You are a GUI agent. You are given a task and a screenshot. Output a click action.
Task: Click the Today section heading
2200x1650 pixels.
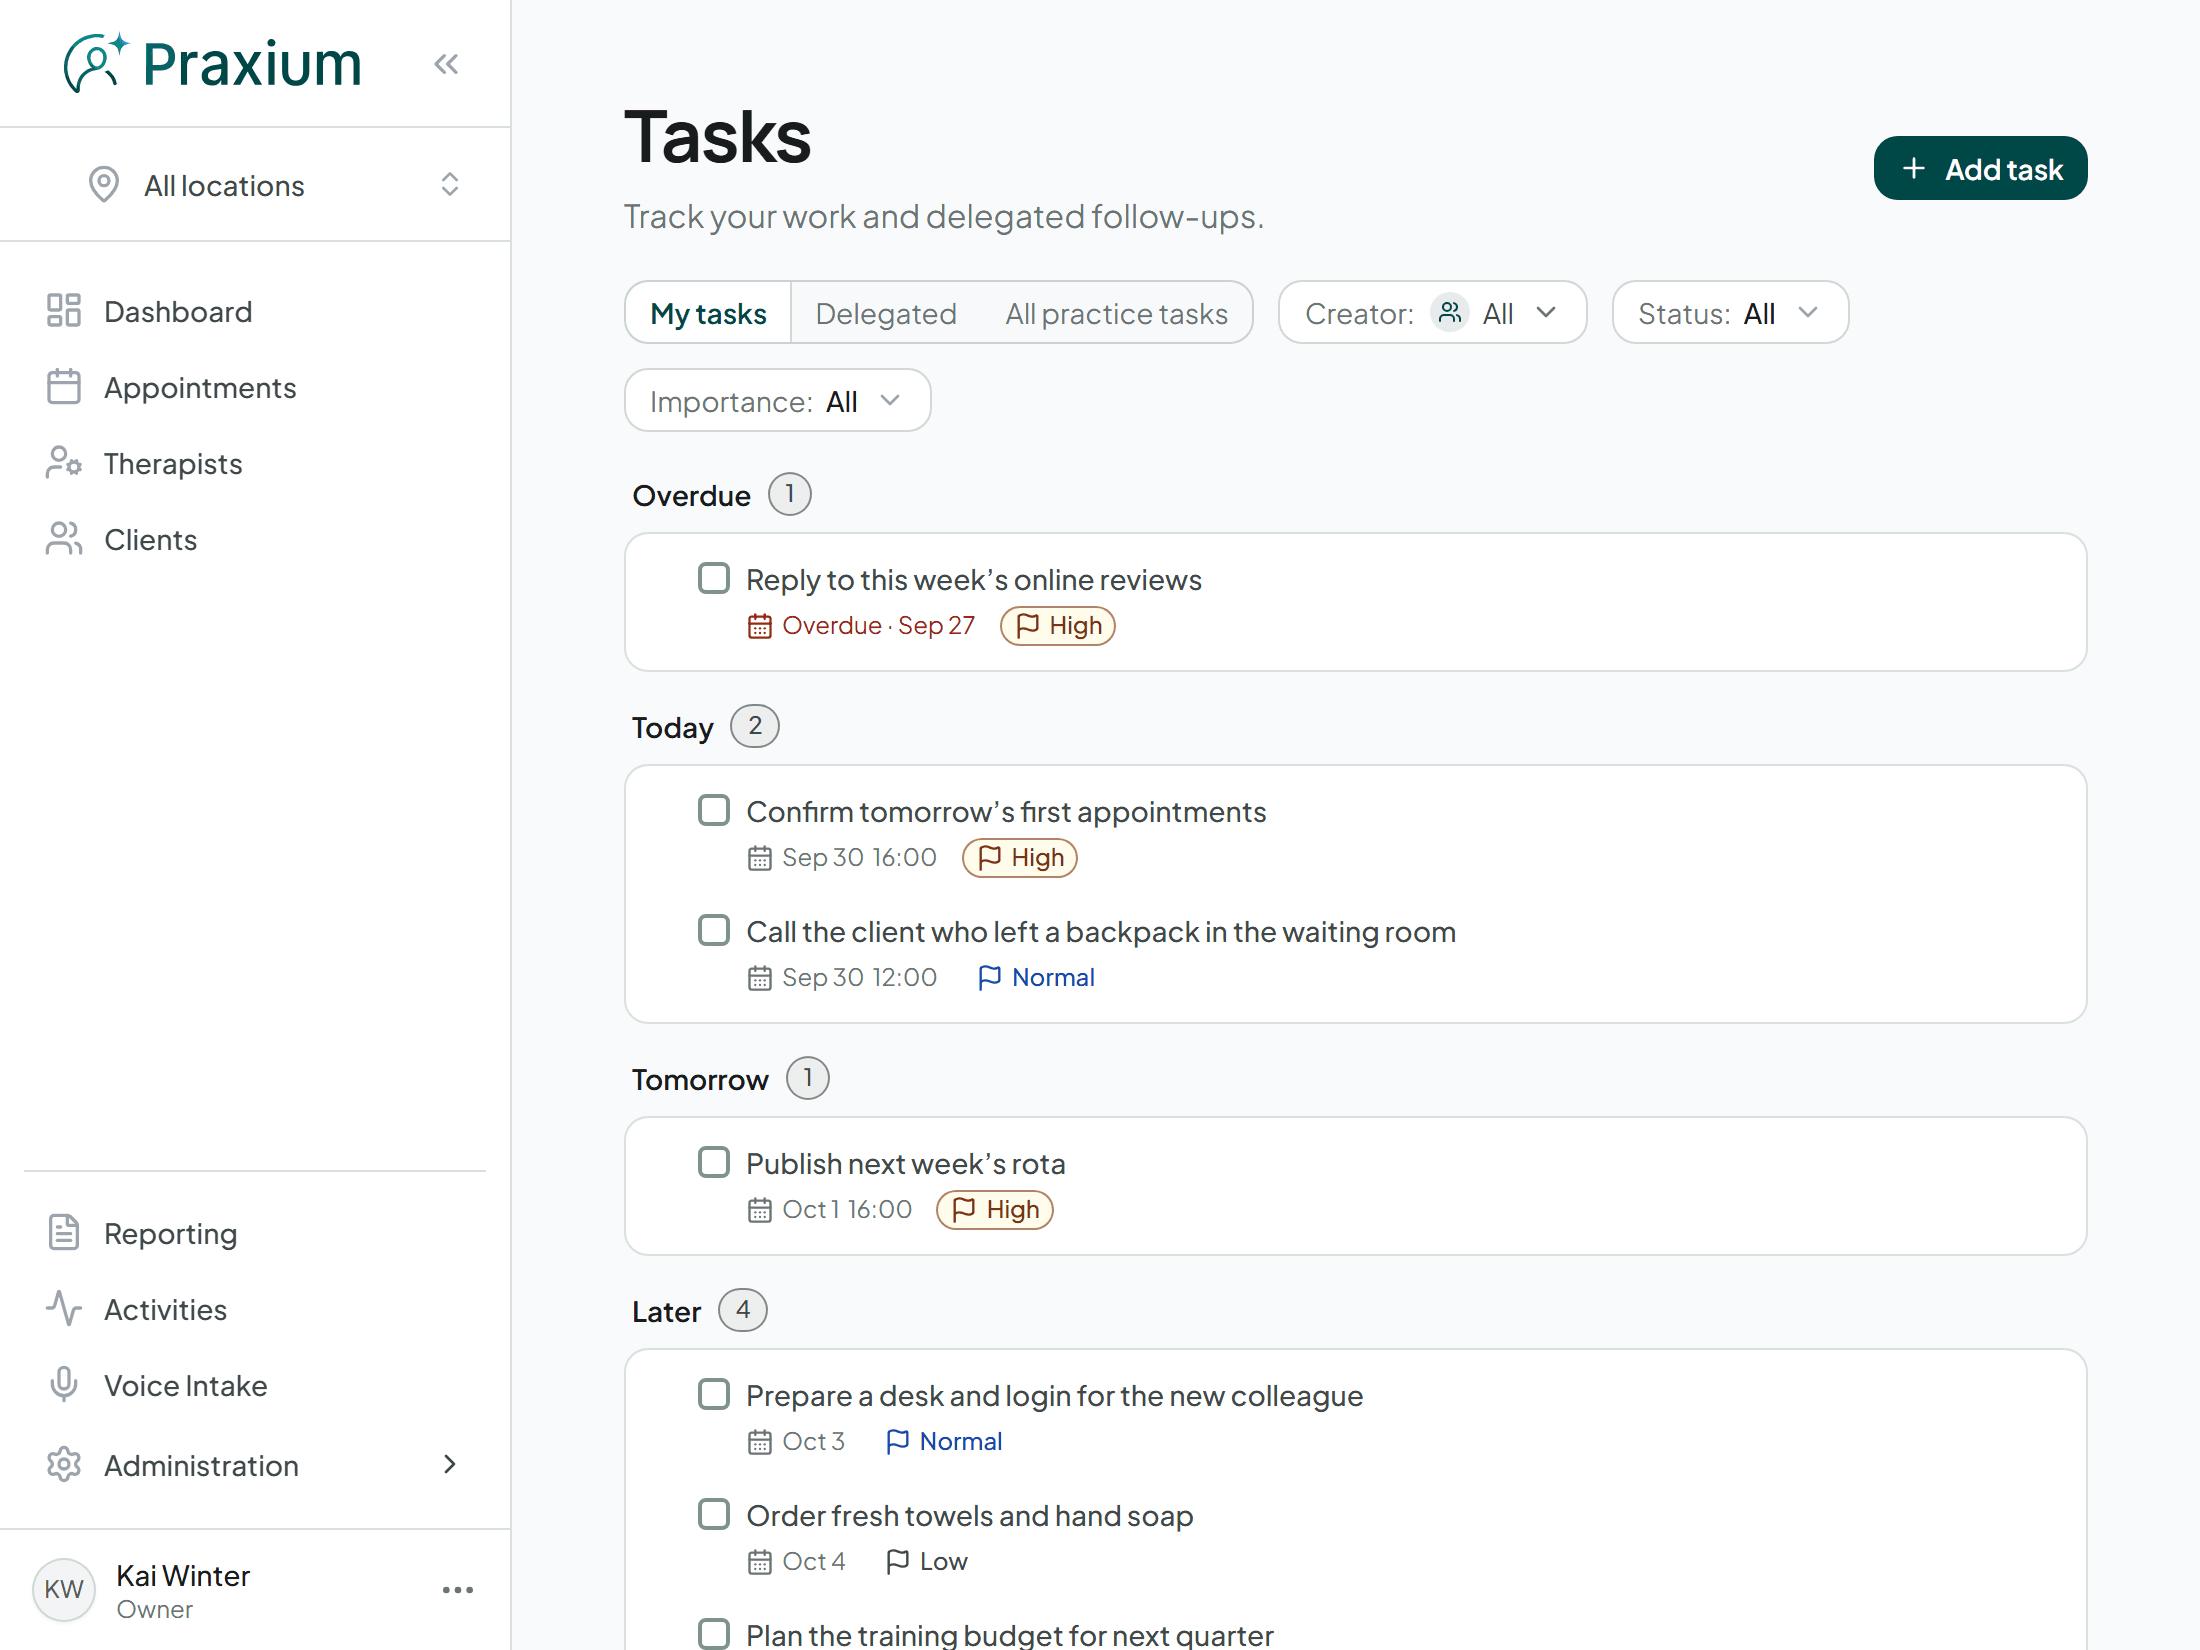(x=673, y=727)
